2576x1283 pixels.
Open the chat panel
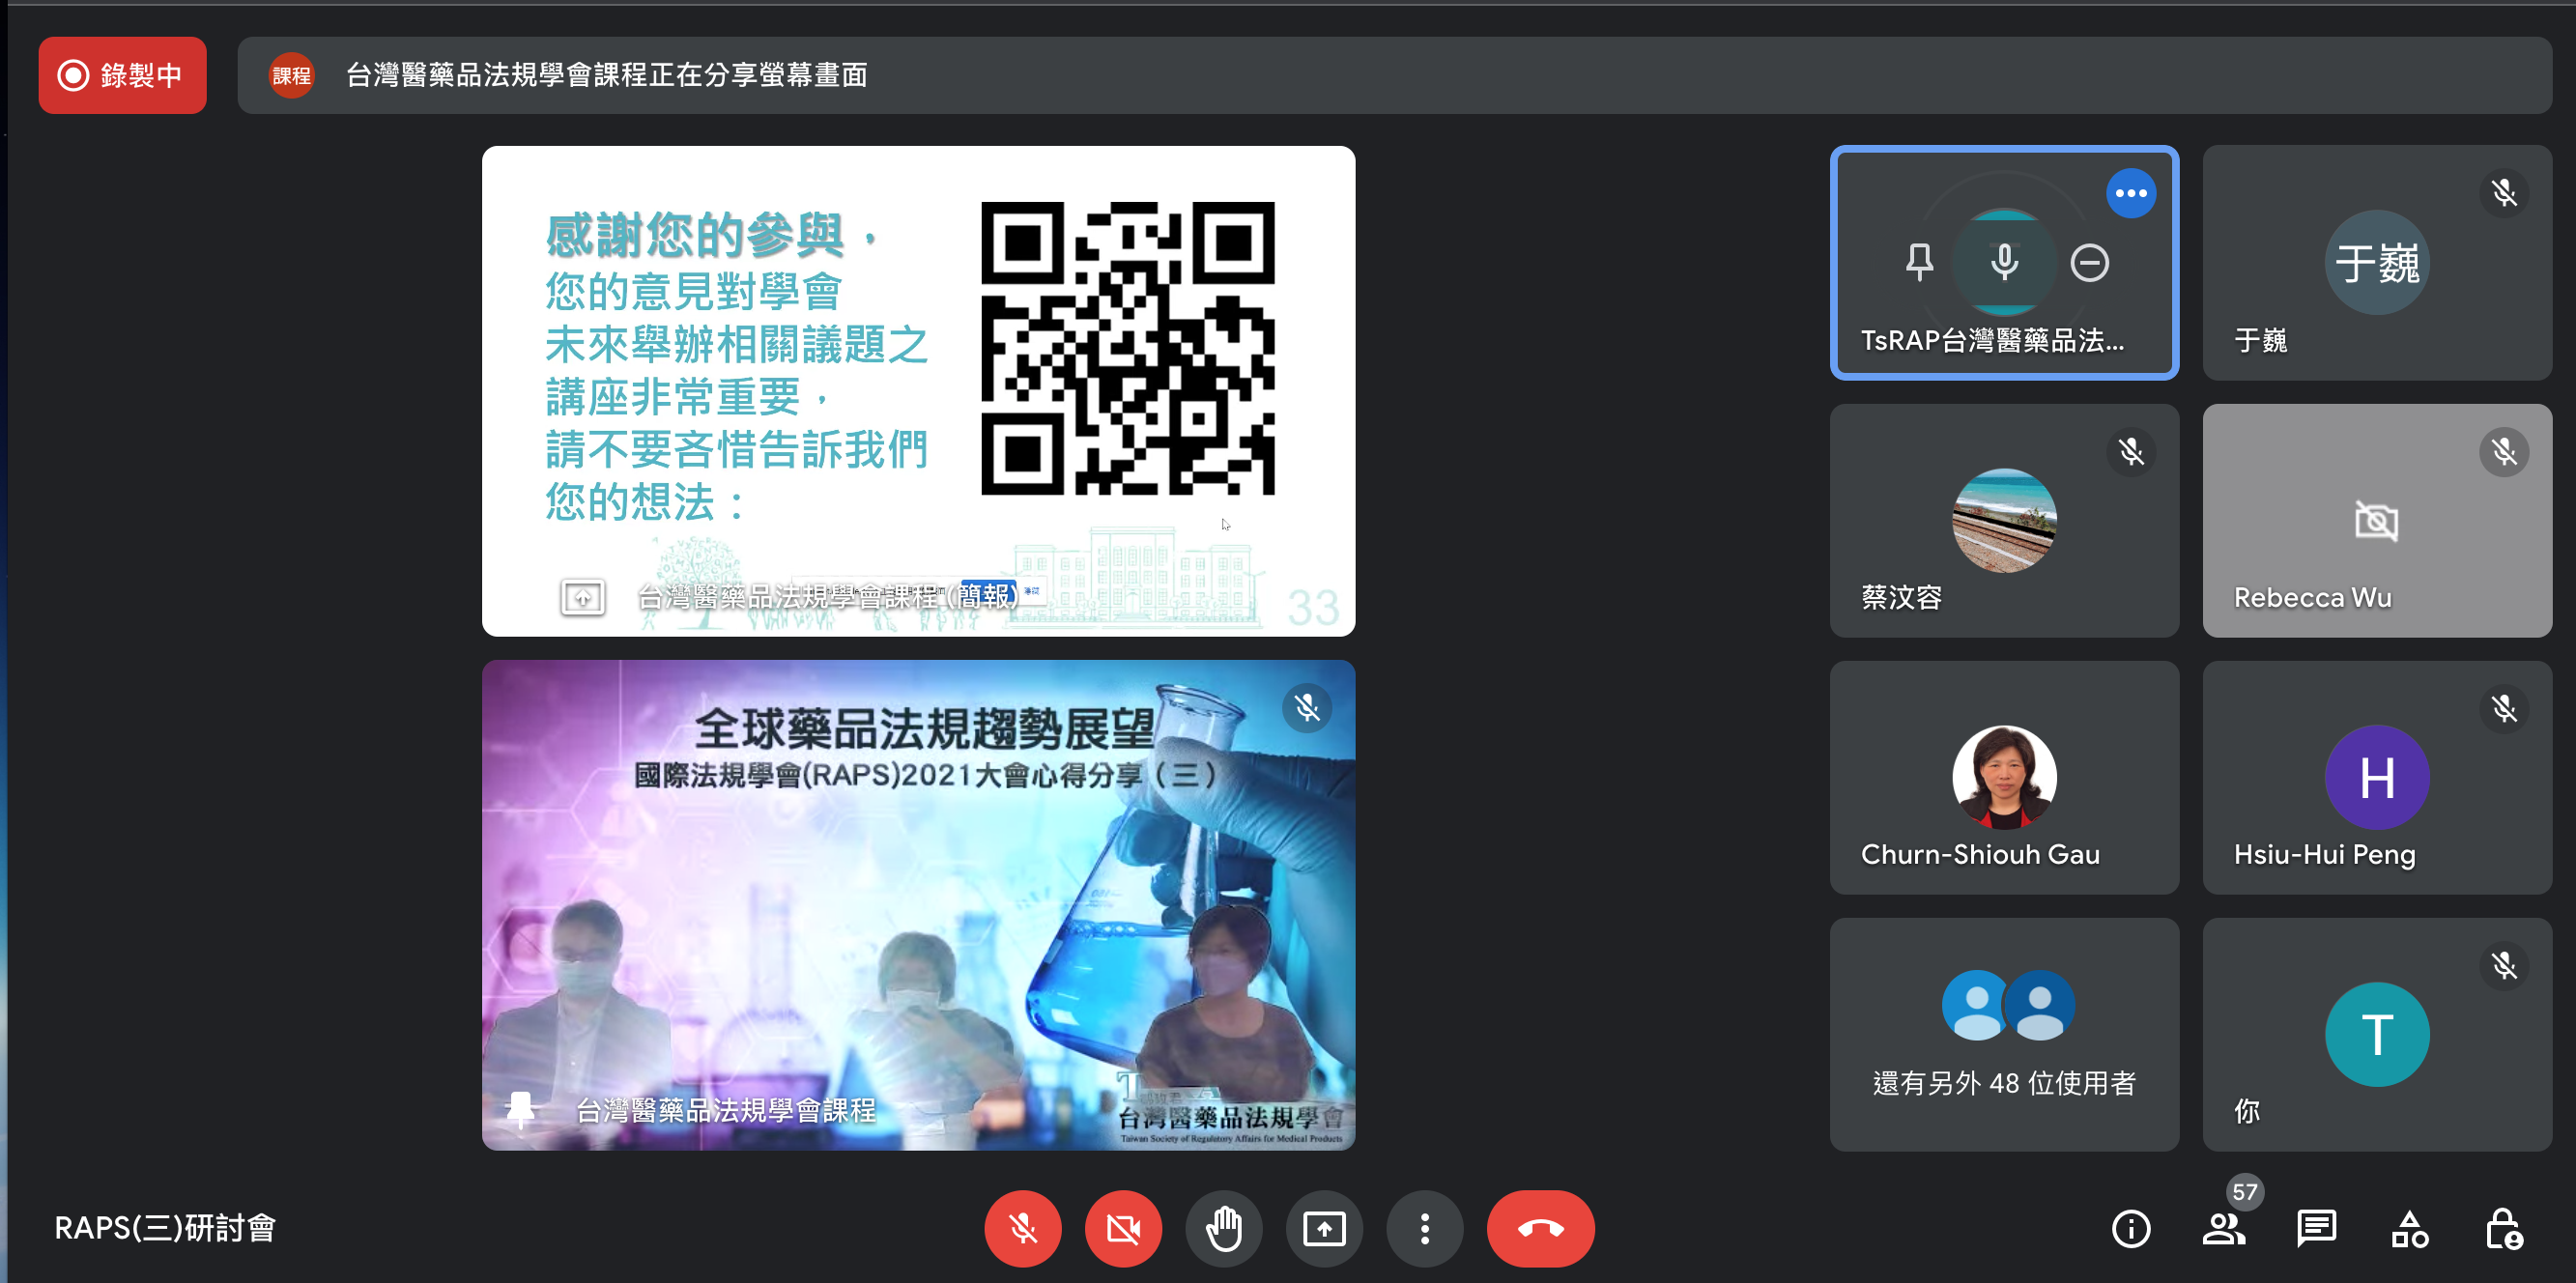[2316, 1228]
